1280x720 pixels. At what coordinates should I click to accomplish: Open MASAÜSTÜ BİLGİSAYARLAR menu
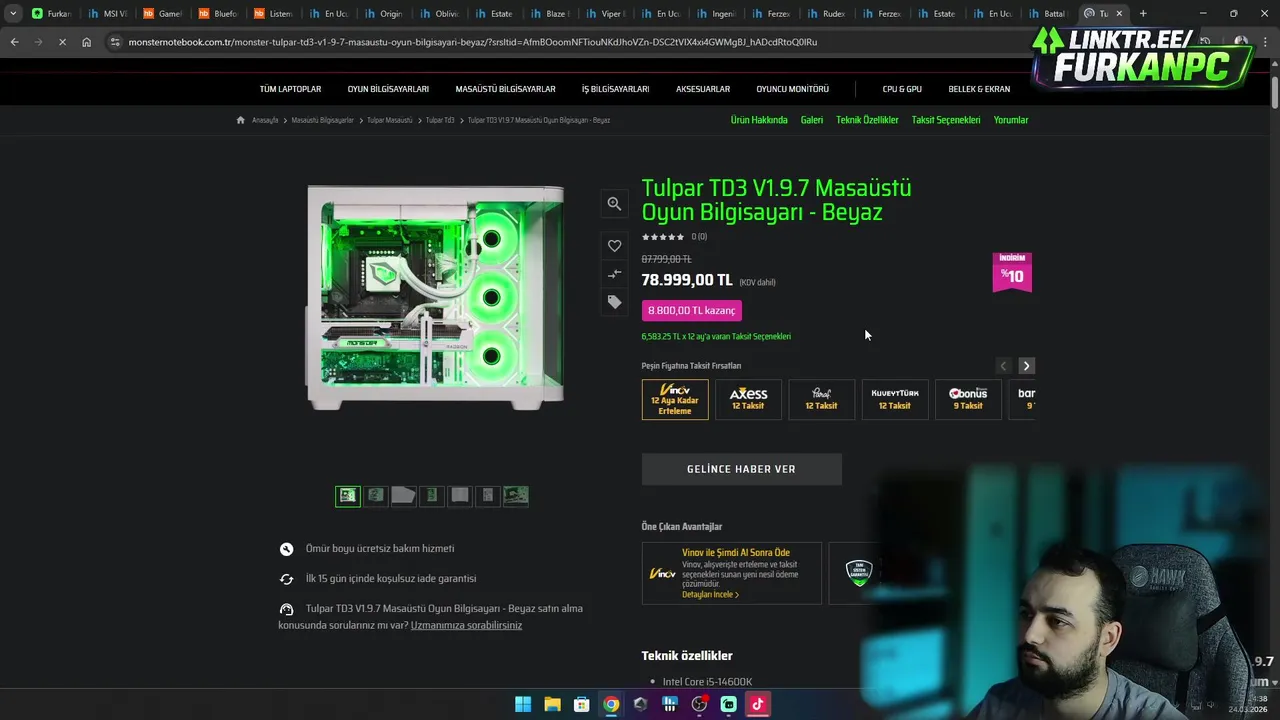[x=505, y=89]
